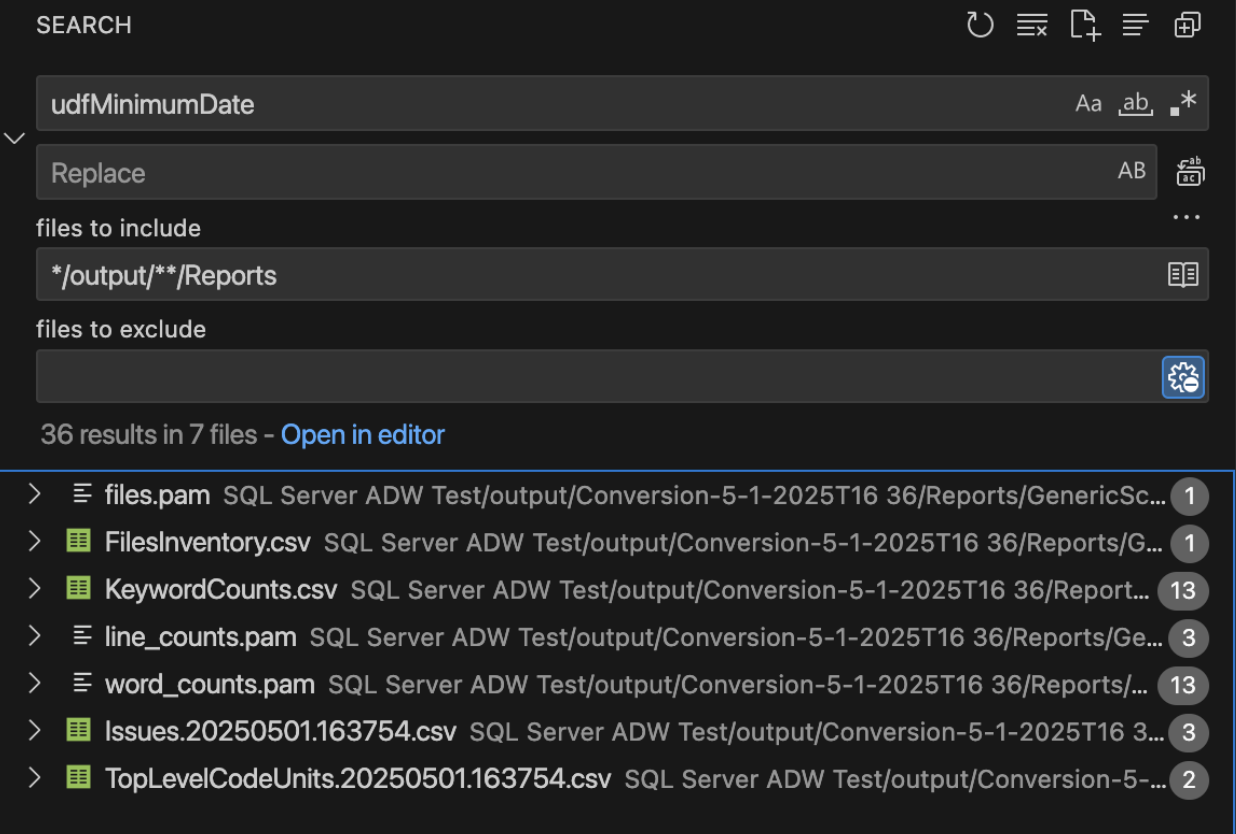Screen dimensions: 1236x834
Task: Open a new Search Editor
Action: (x=1083, y=25)
